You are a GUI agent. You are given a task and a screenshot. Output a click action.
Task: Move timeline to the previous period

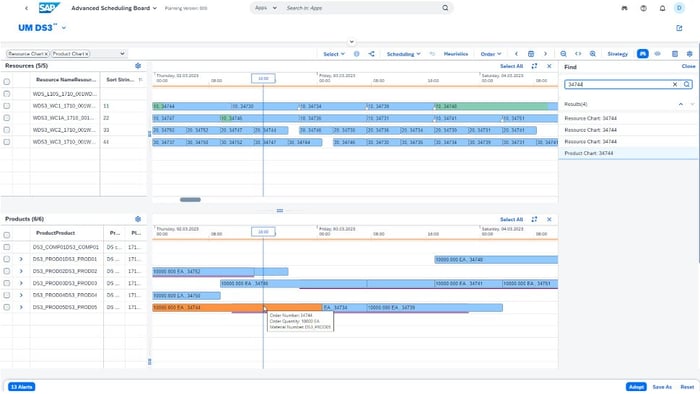click(516, 54)
